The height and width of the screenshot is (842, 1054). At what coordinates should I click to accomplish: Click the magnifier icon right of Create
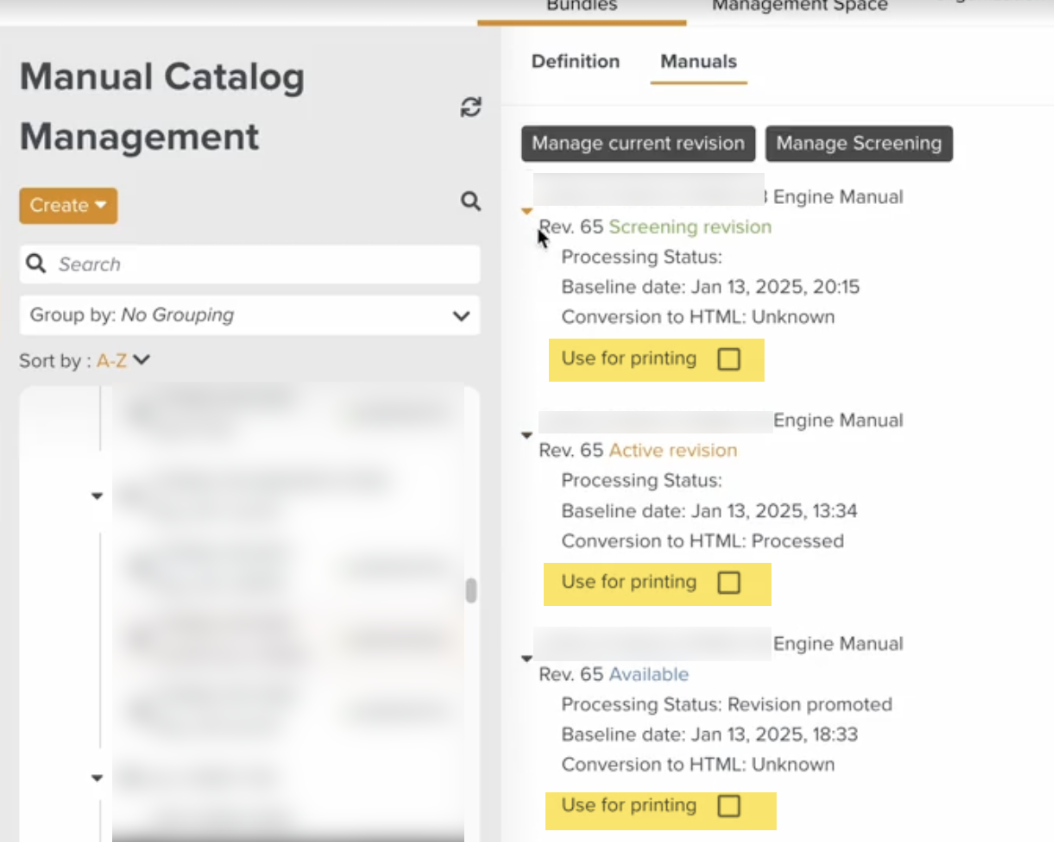pyautogui.click(x=470, y=202)
